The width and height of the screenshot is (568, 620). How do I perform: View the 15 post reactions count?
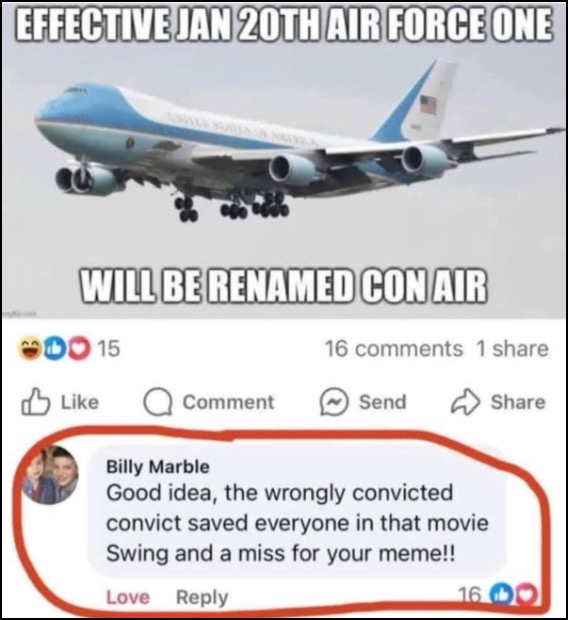coord(108,349)
